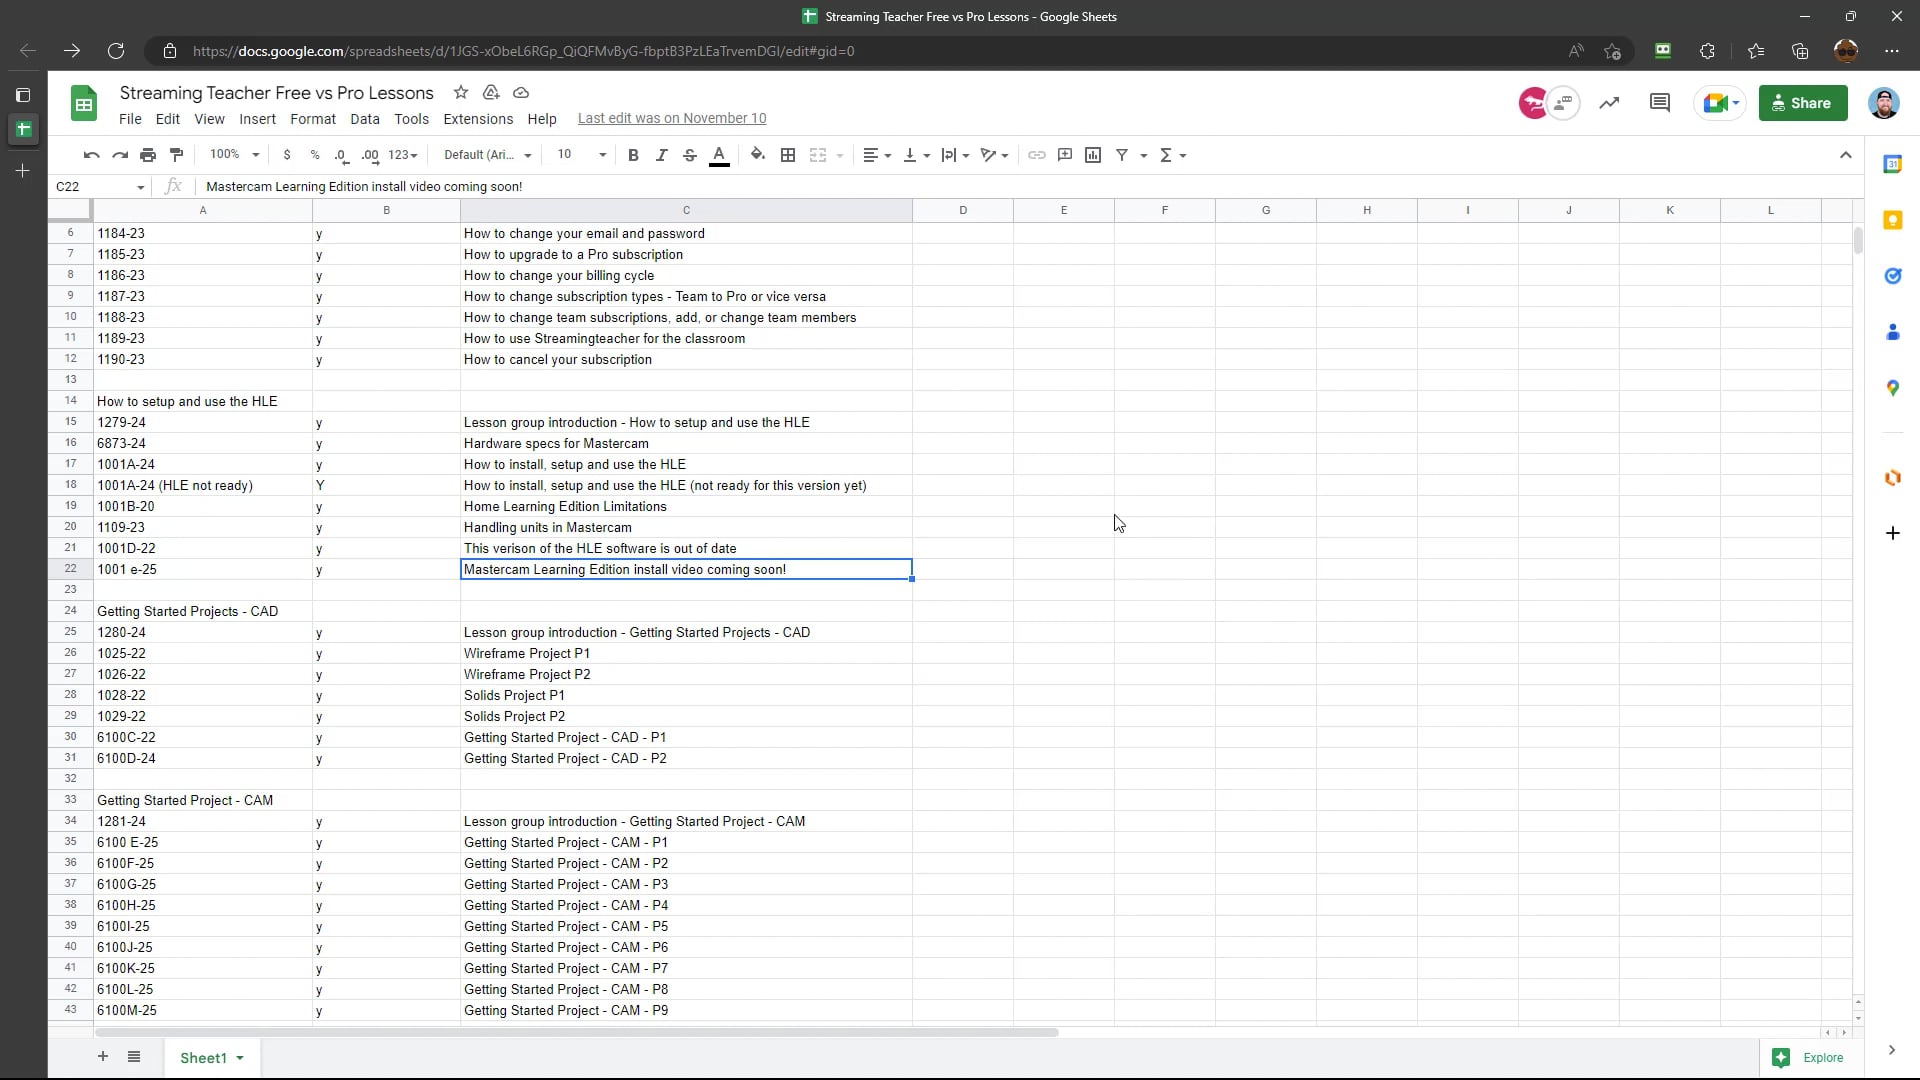
Task: Refresh the browser page
Action: pyautogui.click(x=116, y=51)
